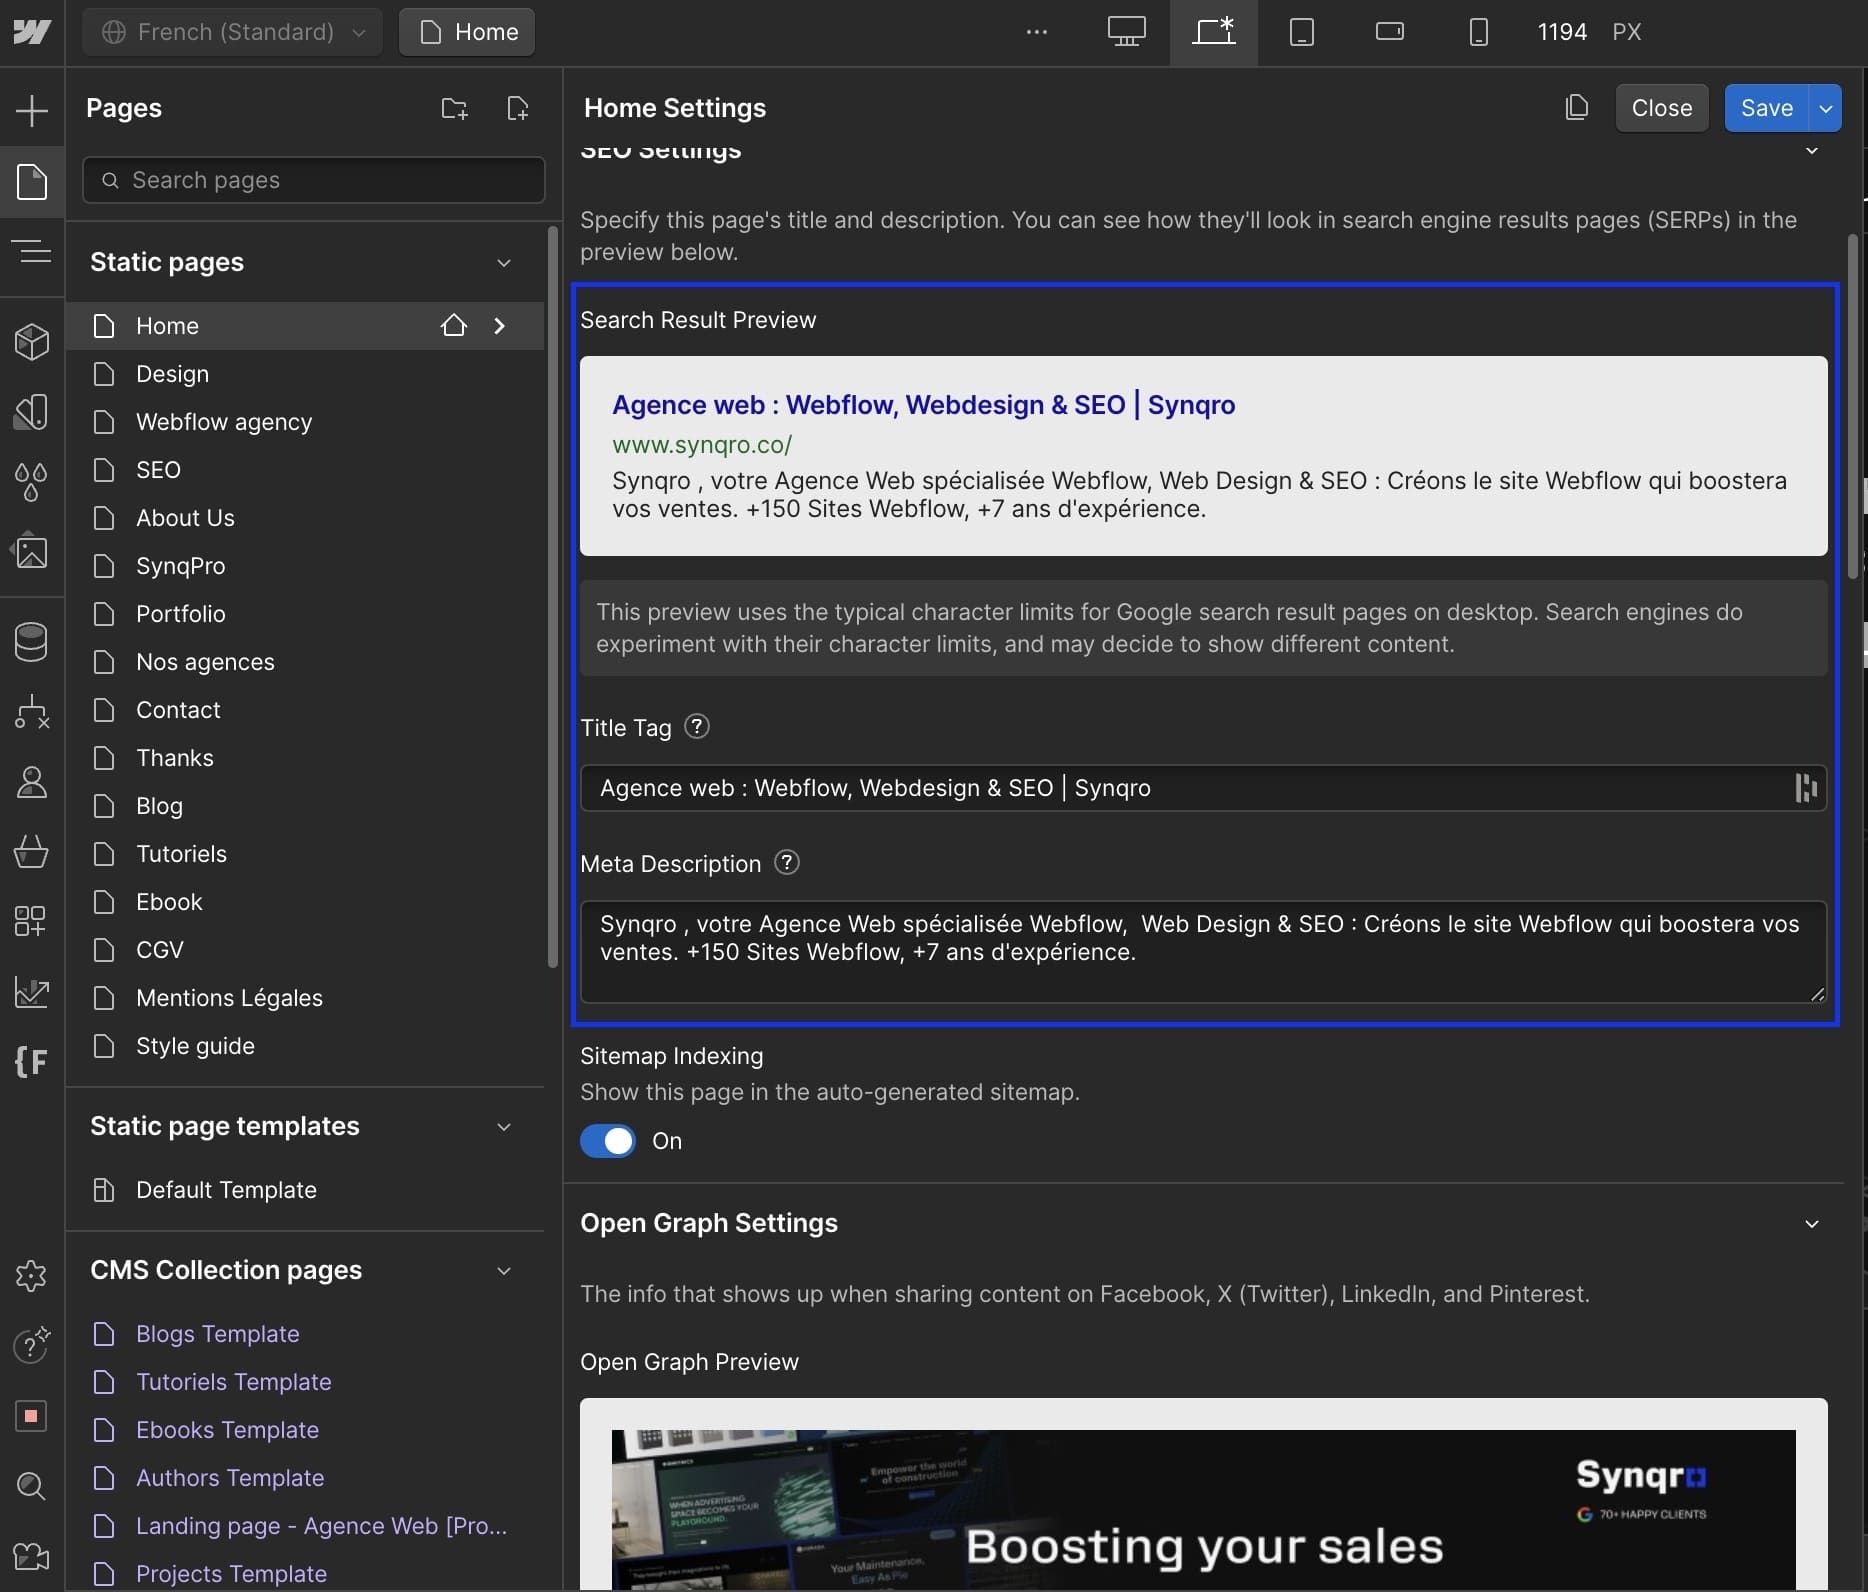This screenshot has width=1868, height=1592.
Task: Open the Navigator panel icon
Action: [32, 251]
